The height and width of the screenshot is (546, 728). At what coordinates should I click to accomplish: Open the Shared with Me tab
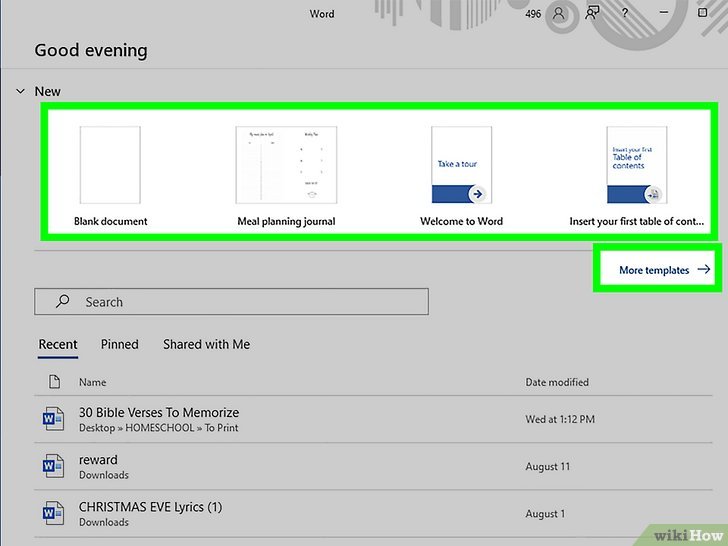[206, 344]
